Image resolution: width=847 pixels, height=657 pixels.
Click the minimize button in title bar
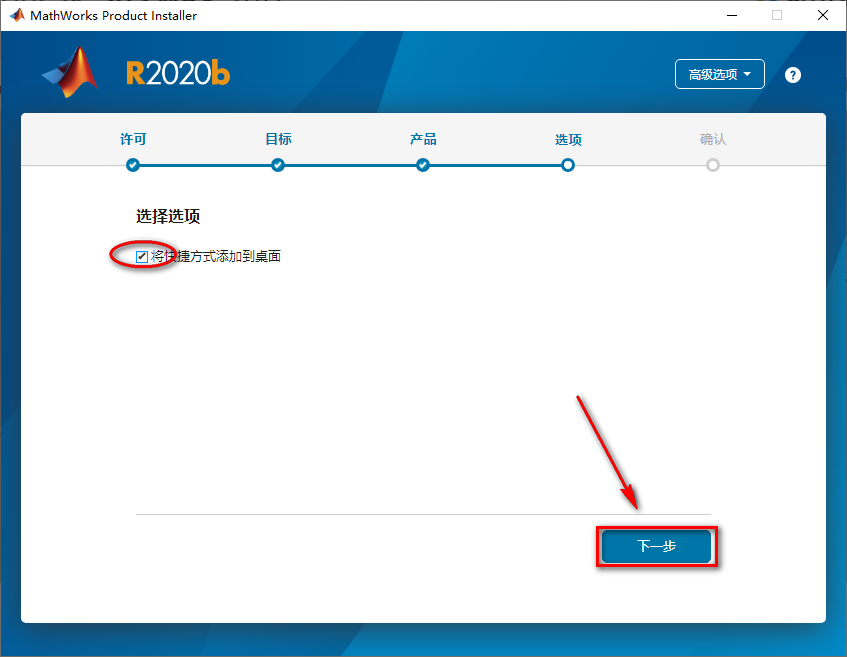tap(731, 15)
